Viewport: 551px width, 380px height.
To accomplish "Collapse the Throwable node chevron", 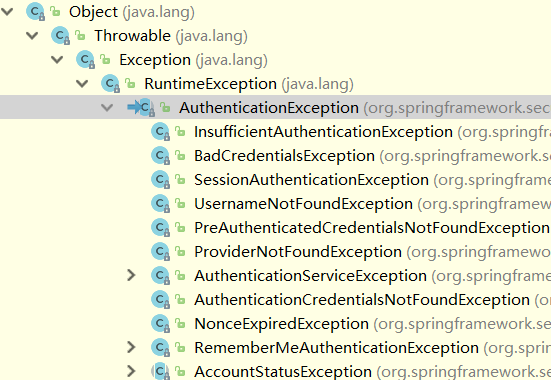I will point(32,36).
